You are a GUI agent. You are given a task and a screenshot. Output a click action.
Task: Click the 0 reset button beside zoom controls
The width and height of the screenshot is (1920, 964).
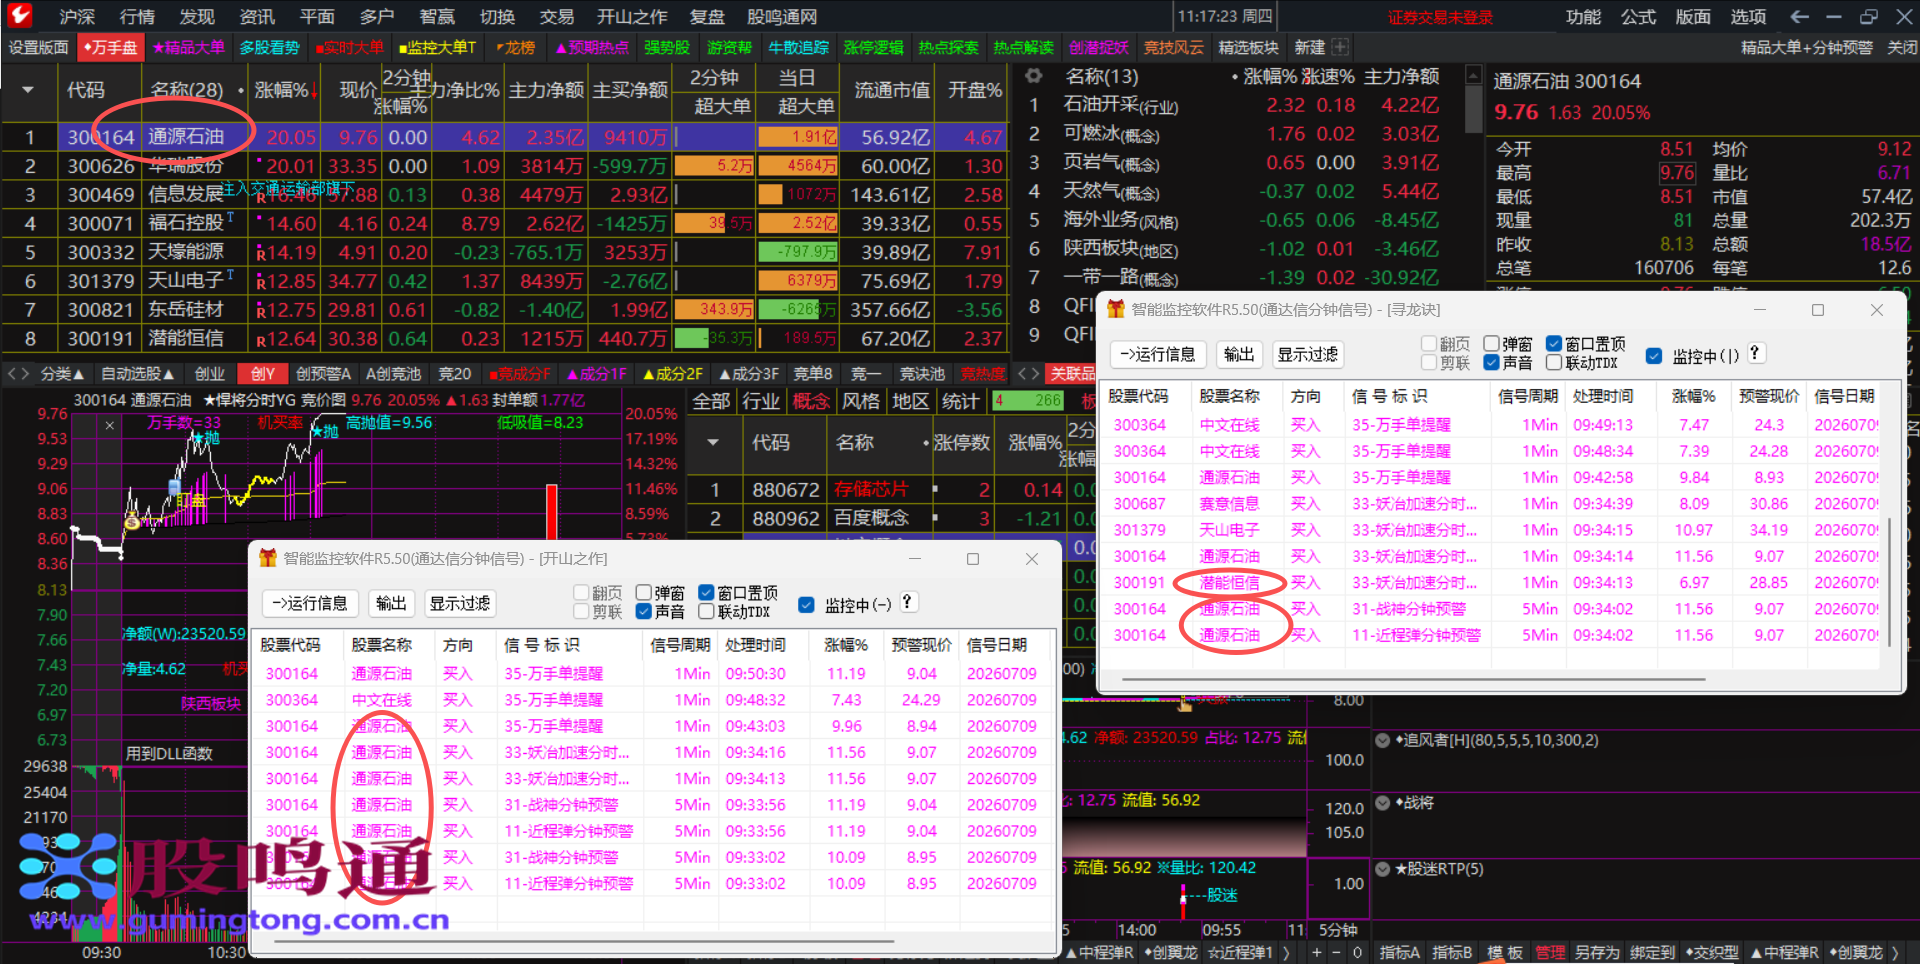point(1357,952)
